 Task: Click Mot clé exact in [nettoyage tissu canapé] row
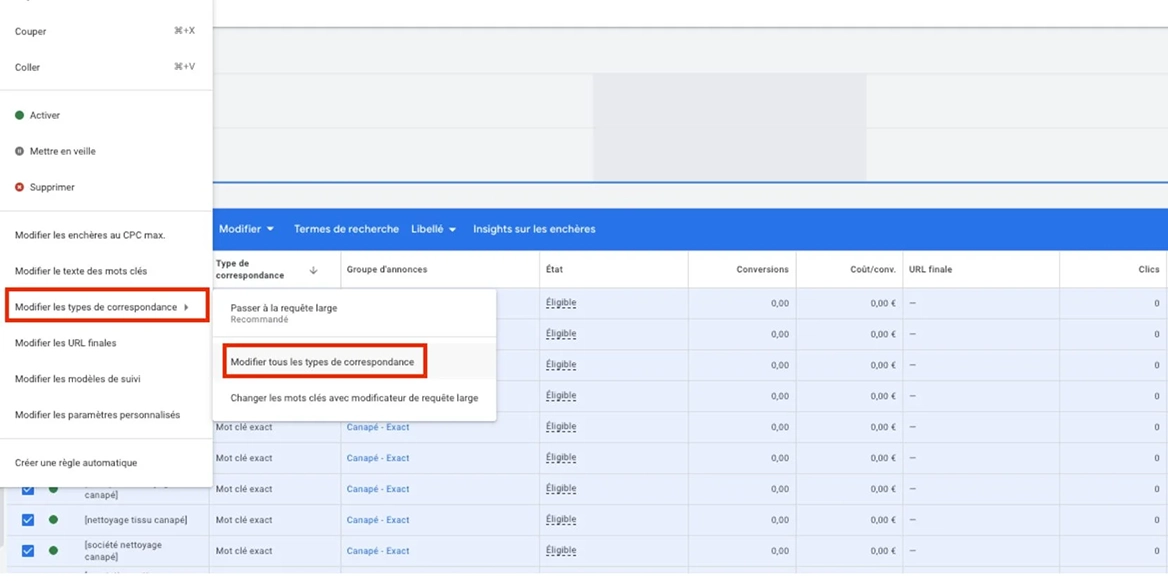244,520
